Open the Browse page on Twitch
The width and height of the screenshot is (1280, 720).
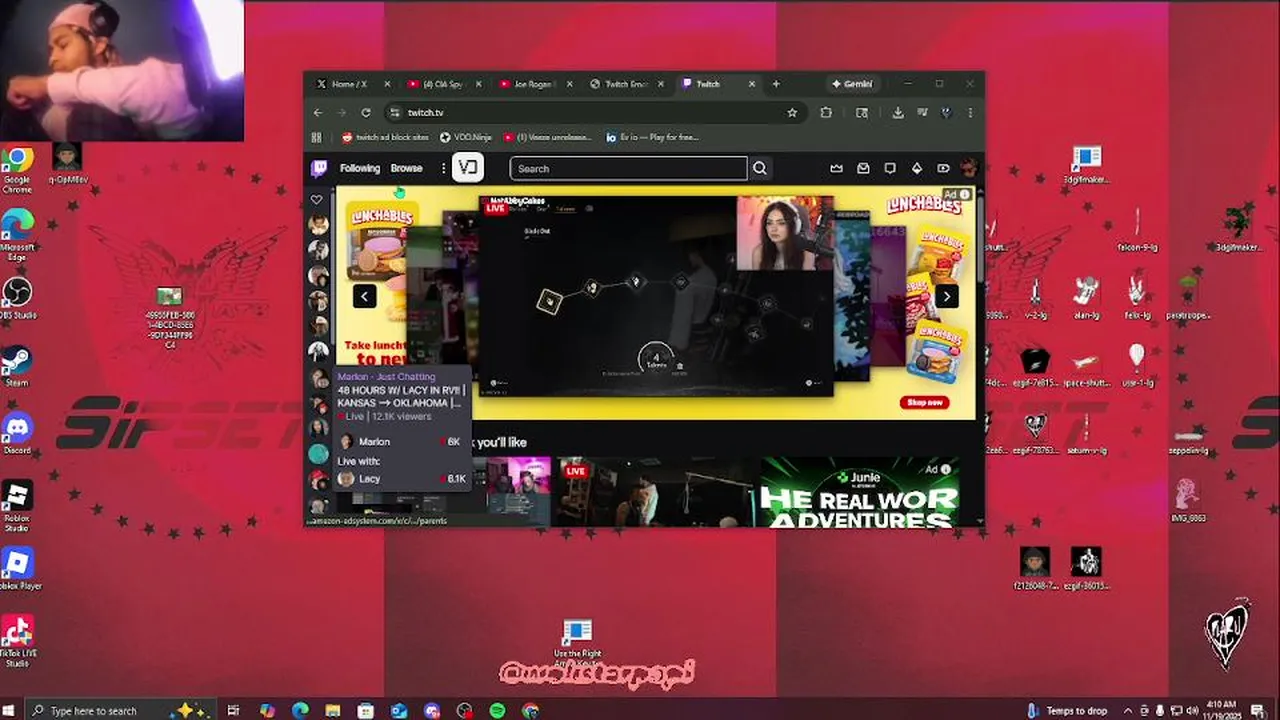pyautogui.click(x=406, y=168)
